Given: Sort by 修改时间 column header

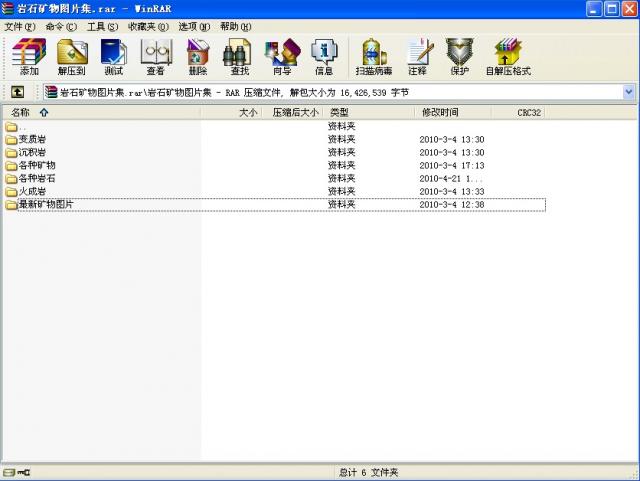Looking at the screenshot, I should [x=440, y=113].
